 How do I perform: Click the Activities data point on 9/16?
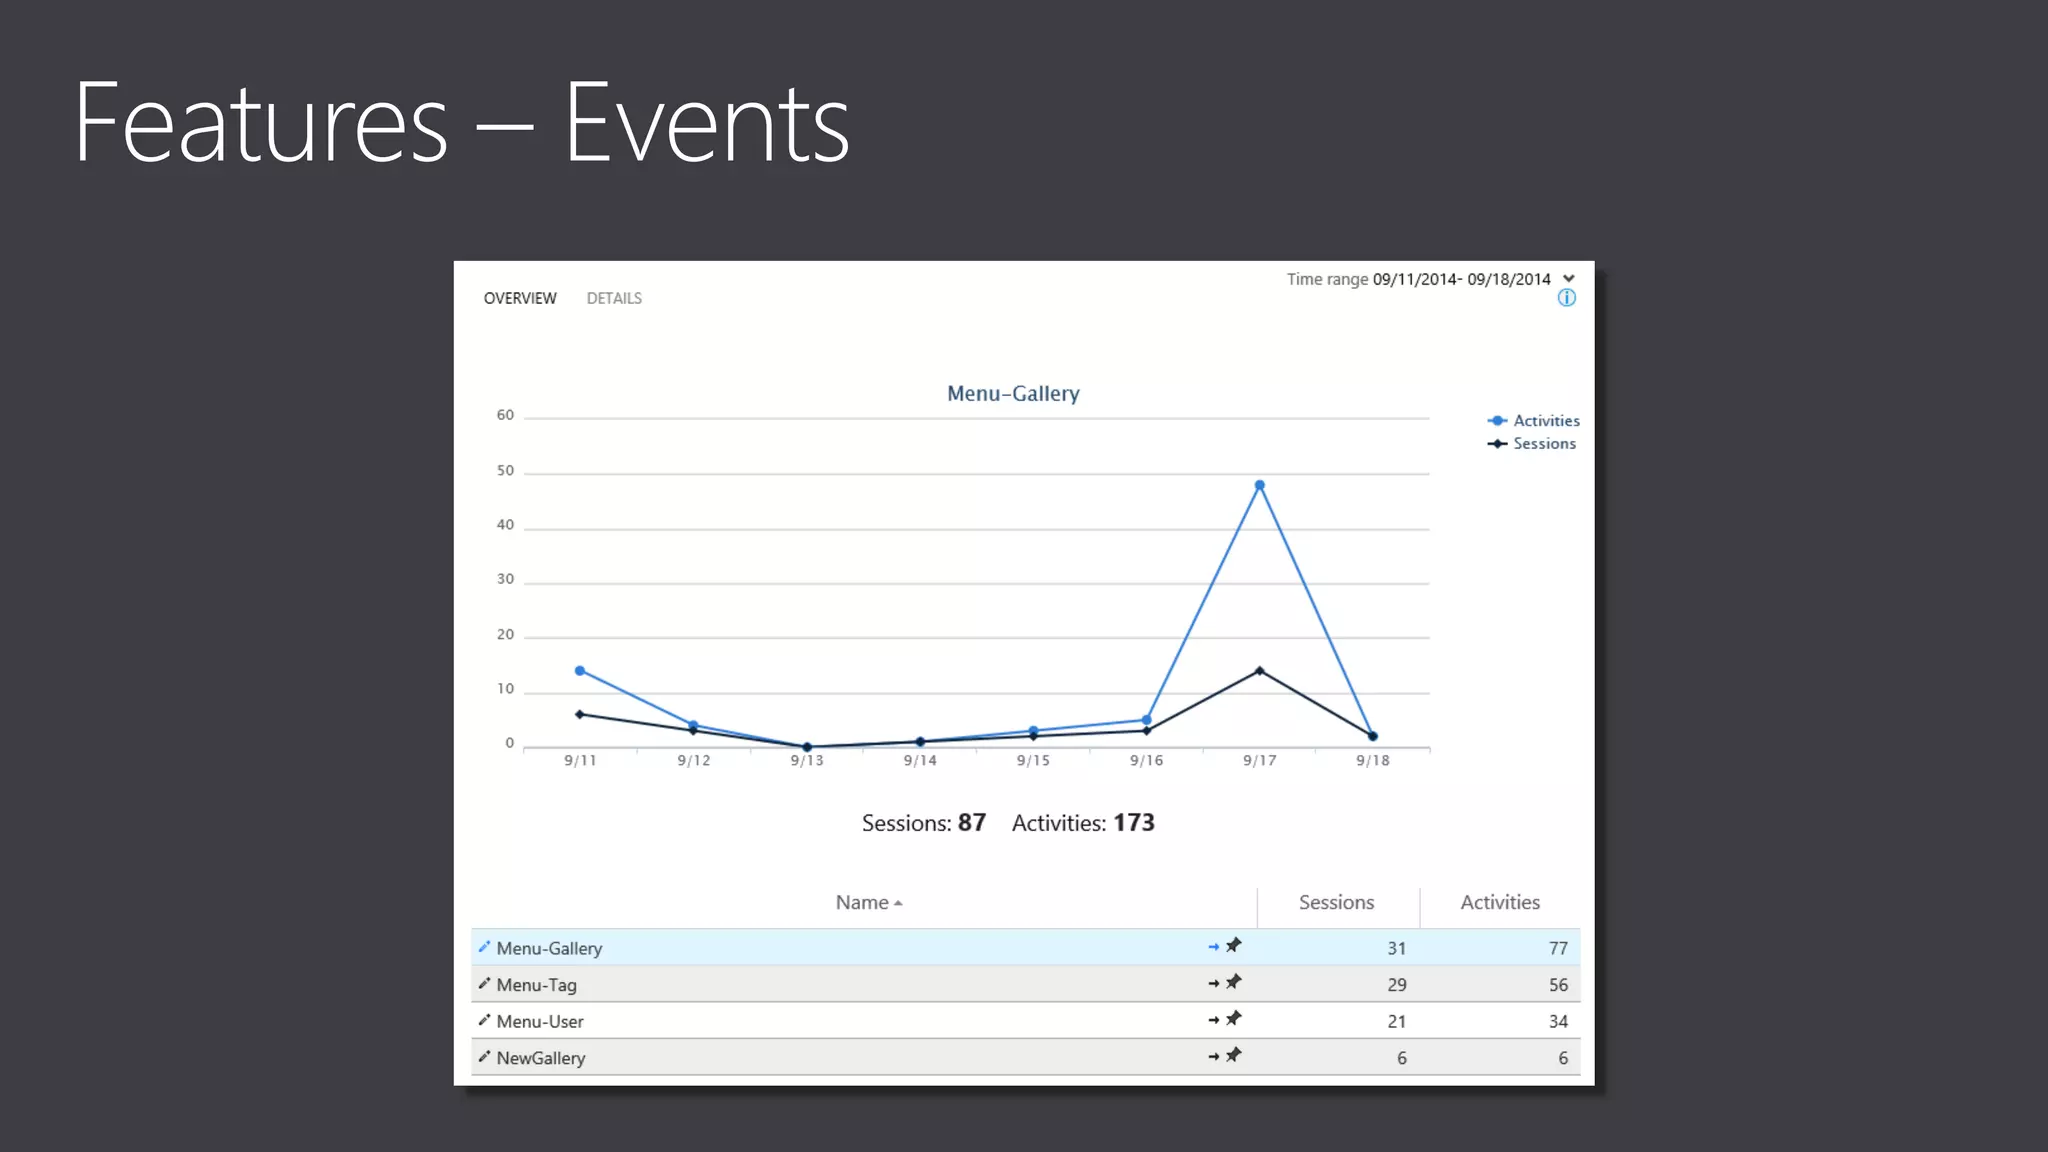click(x=1147, y=720)
